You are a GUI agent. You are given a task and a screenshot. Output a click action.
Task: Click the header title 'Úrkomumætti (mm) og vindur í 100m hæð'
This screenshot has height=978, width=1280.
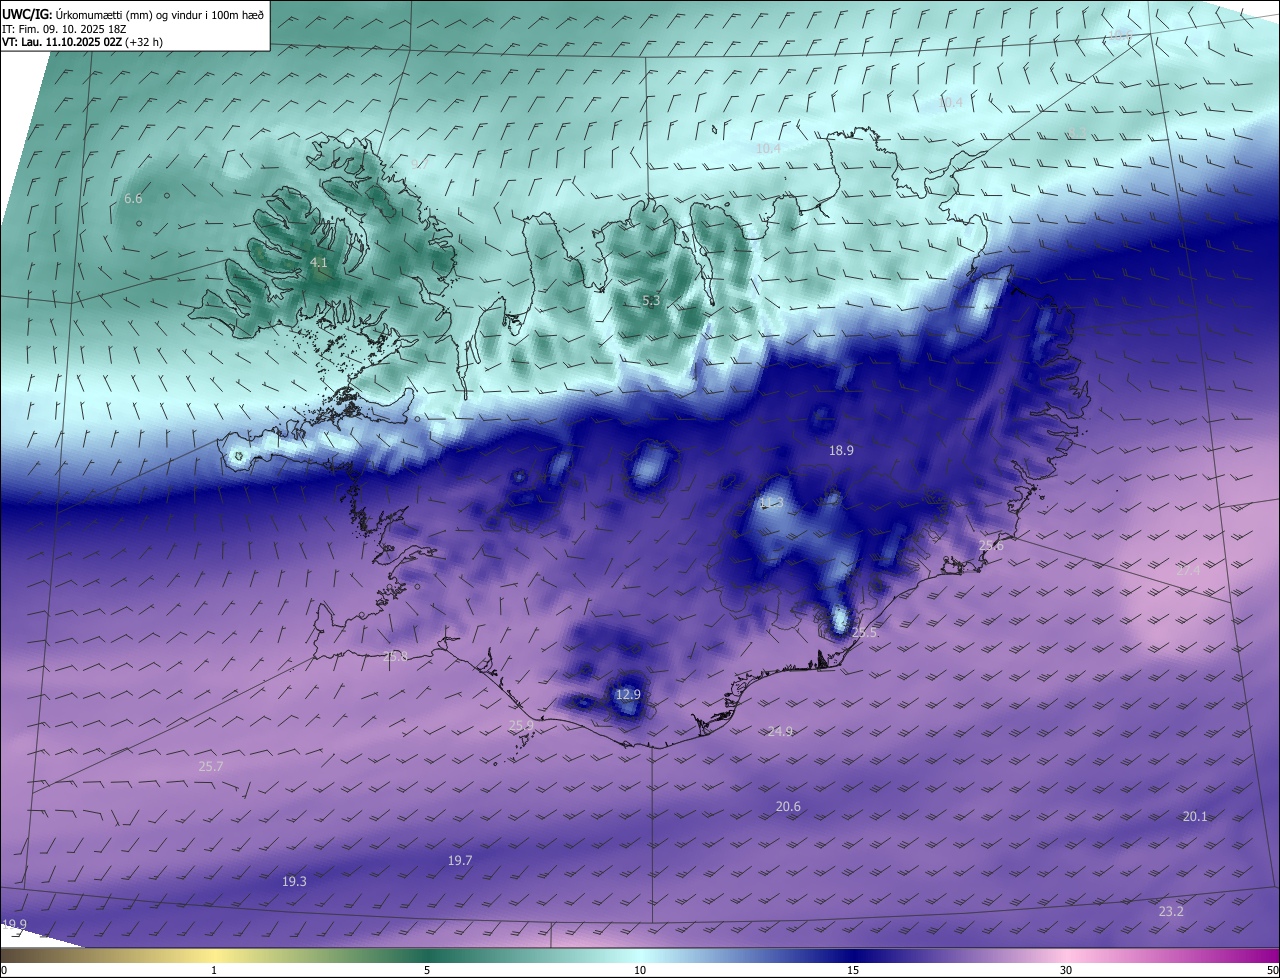[160, 13]
